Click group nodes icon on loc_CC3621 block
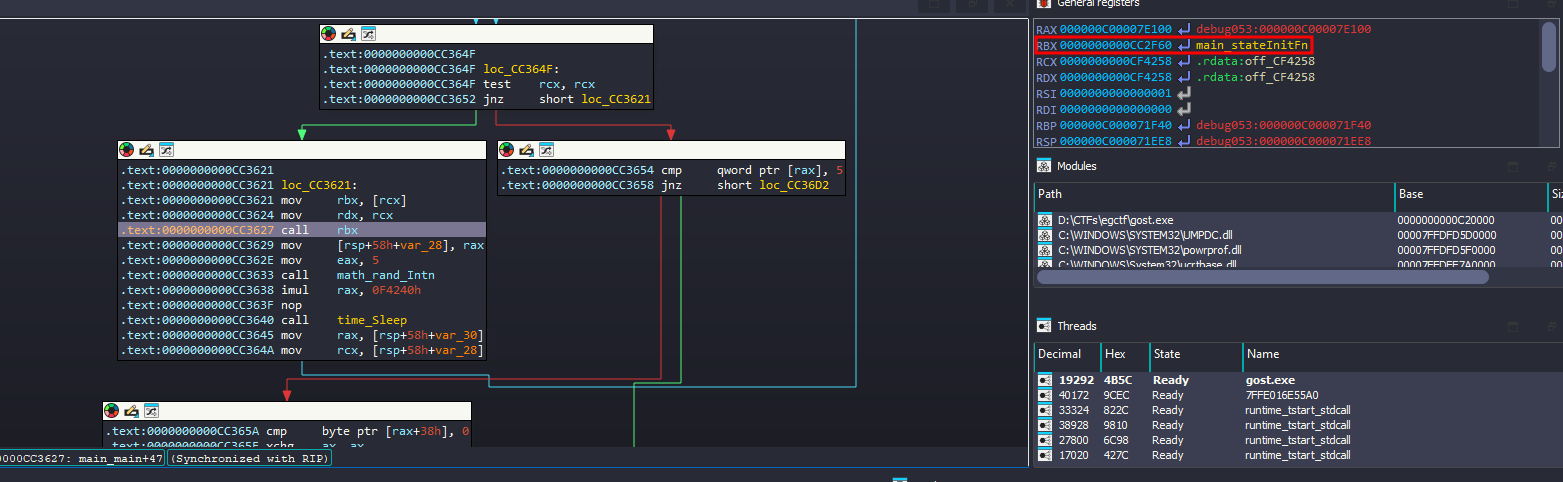 click(166, 150)
